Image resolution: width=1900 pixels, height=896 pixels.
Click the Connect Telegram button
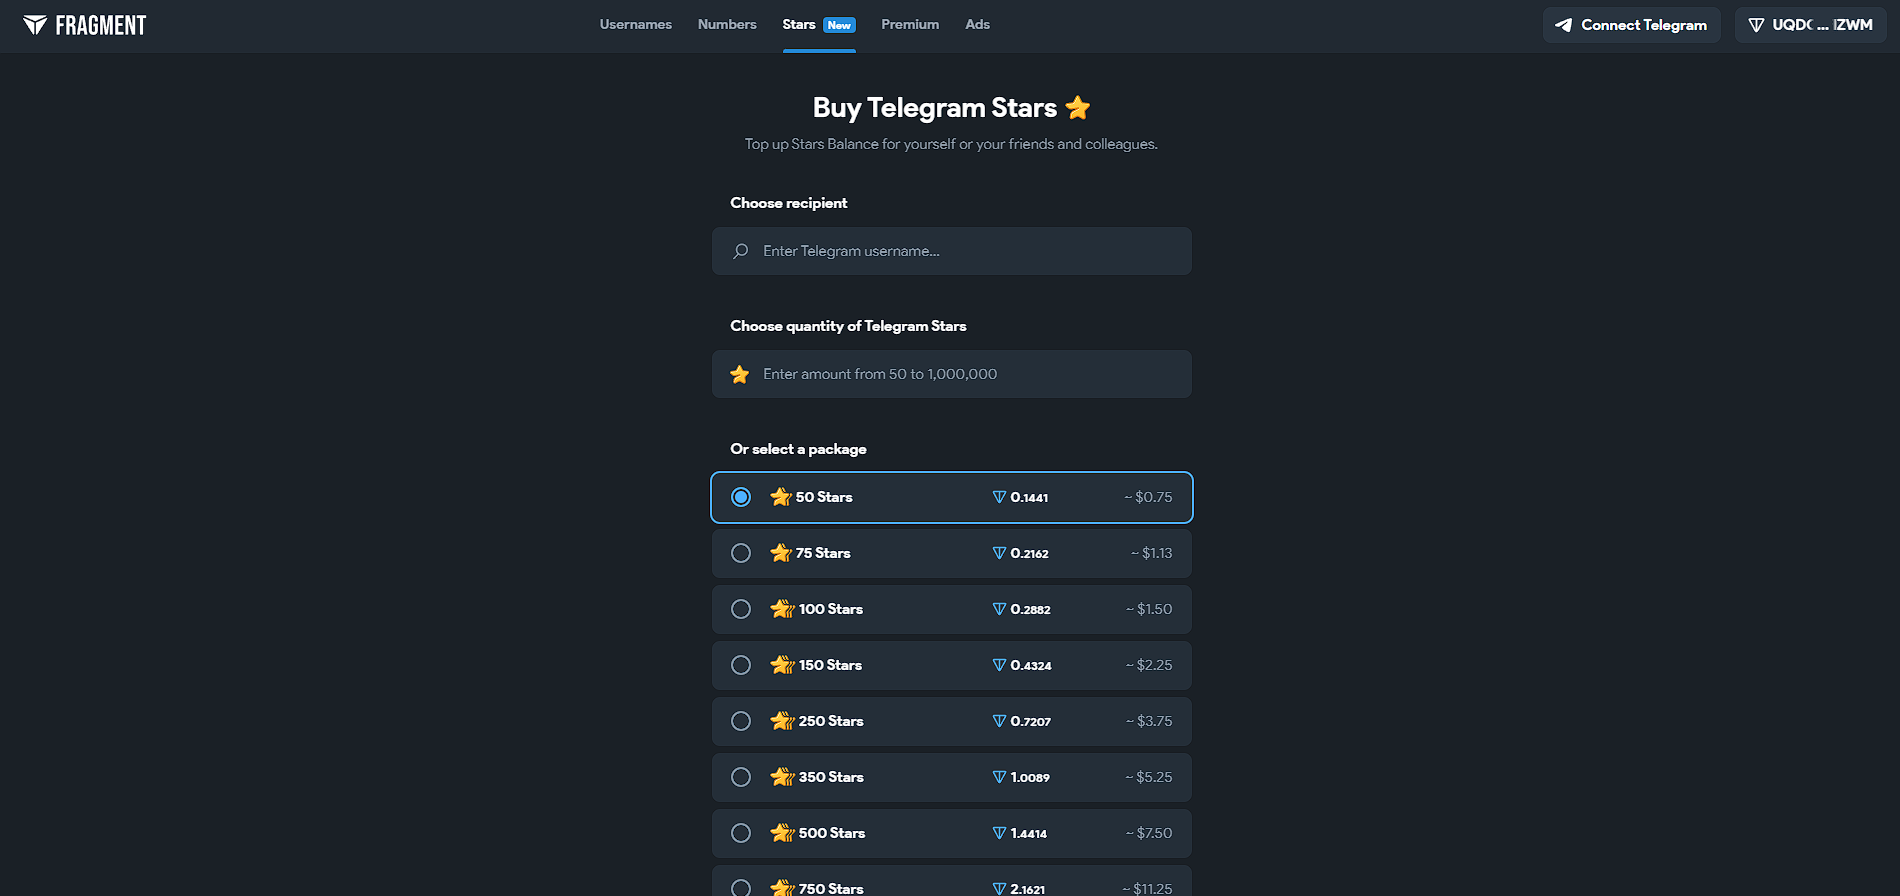1631,25
